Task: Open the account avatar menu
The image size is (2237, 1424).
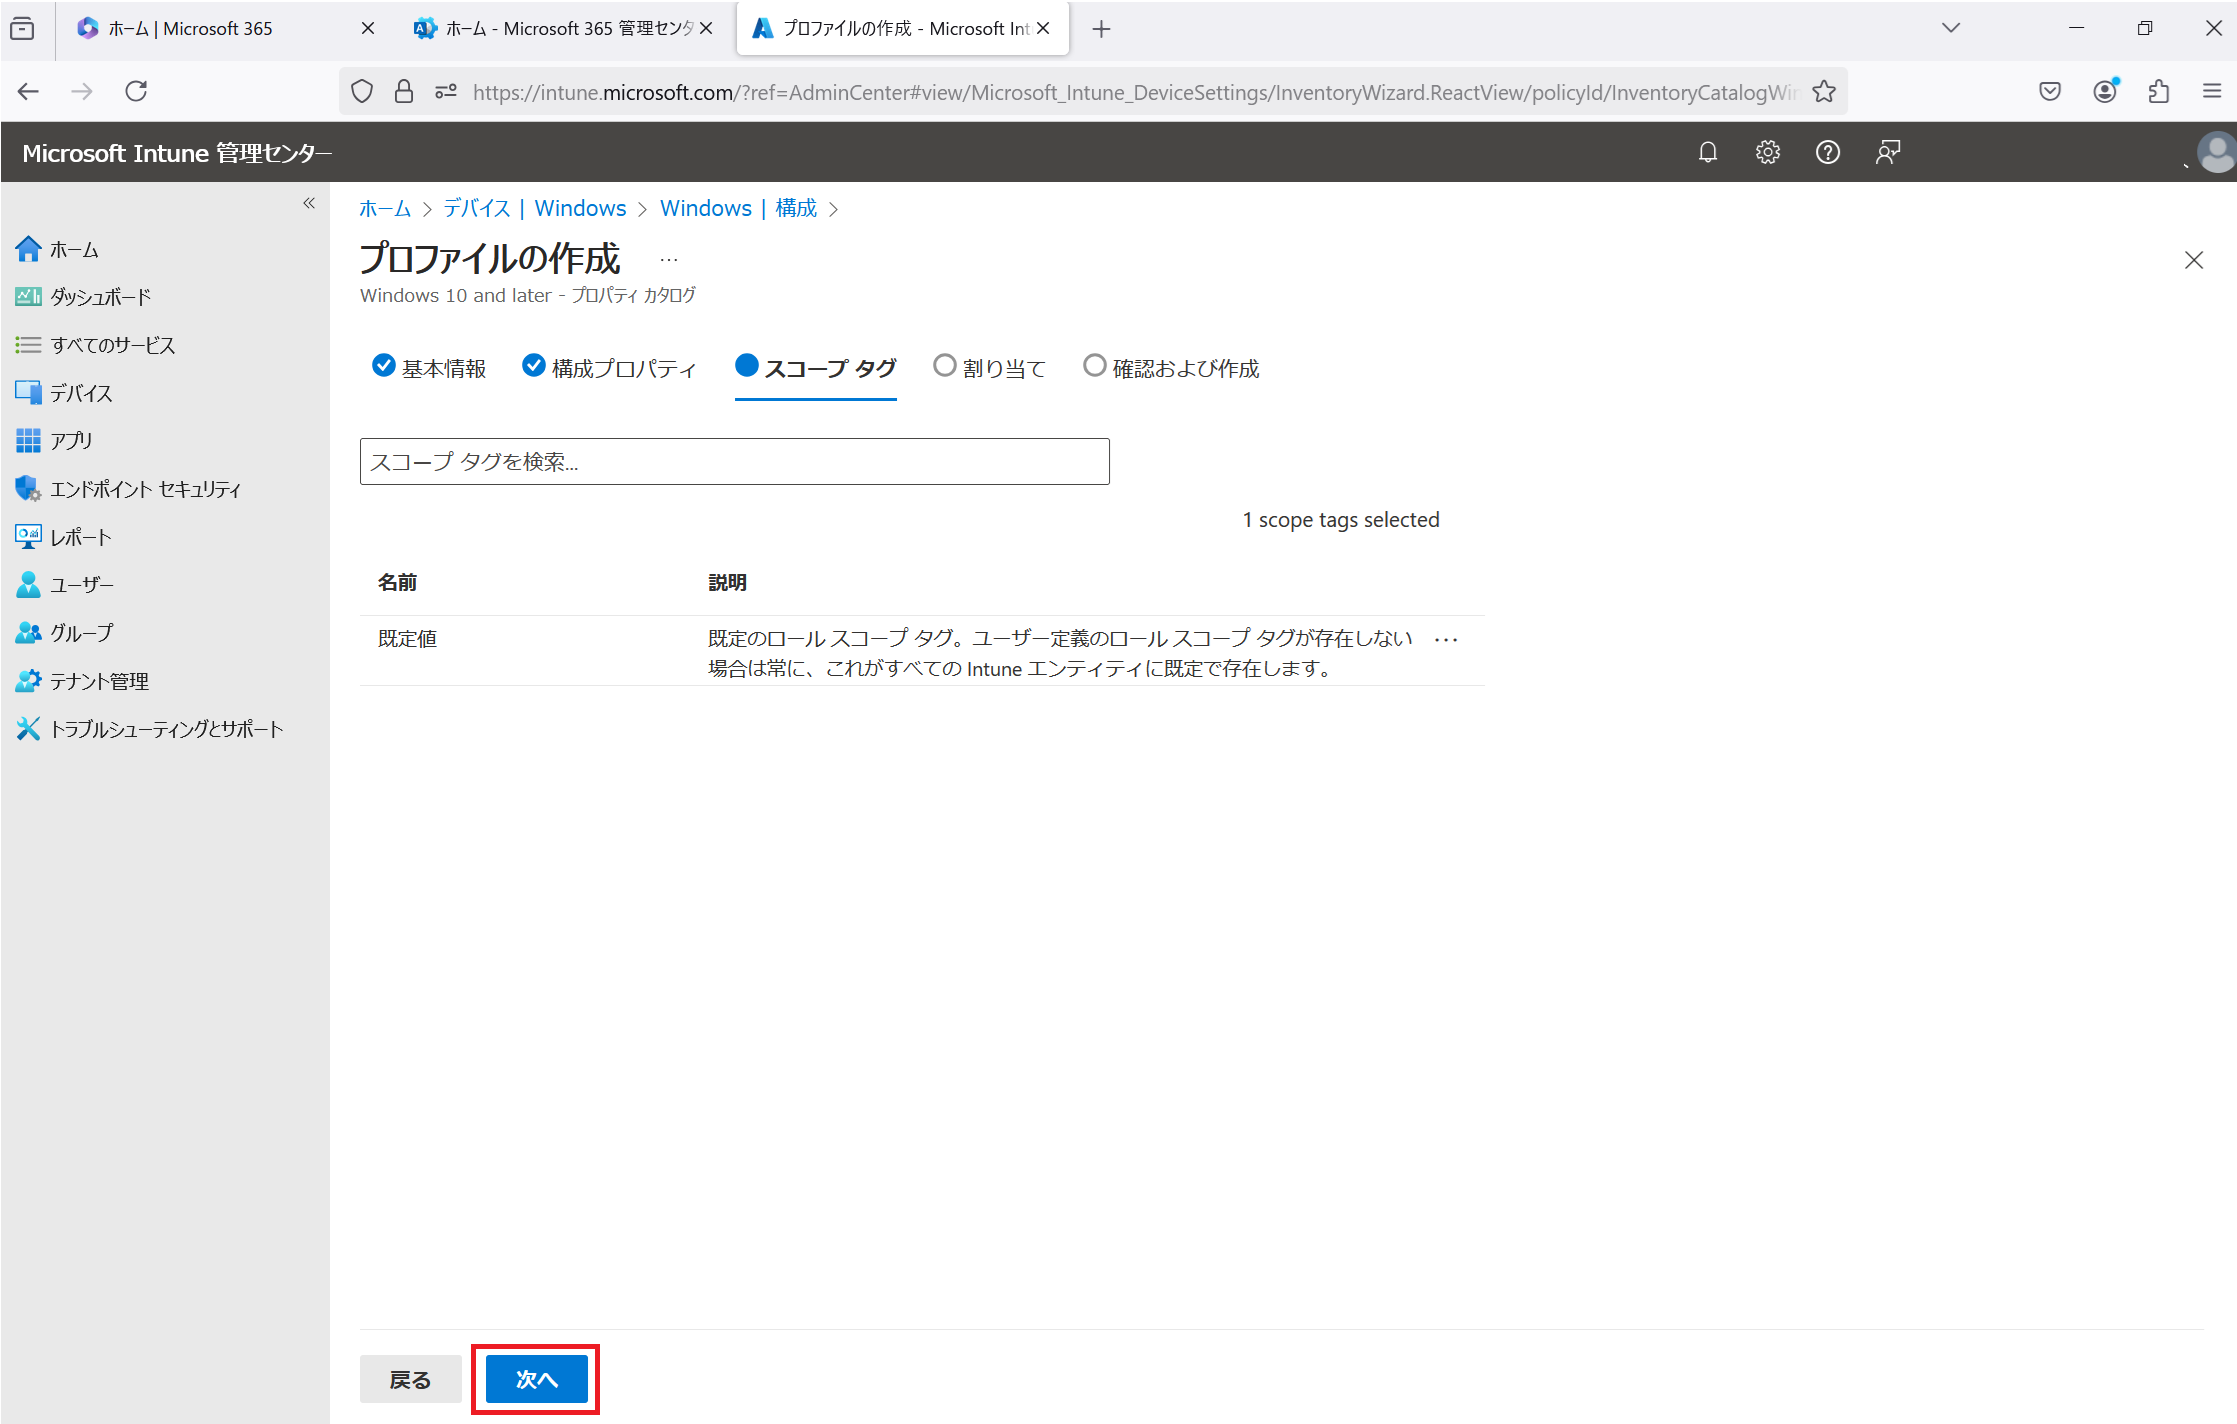Action: click(2216, 153)
